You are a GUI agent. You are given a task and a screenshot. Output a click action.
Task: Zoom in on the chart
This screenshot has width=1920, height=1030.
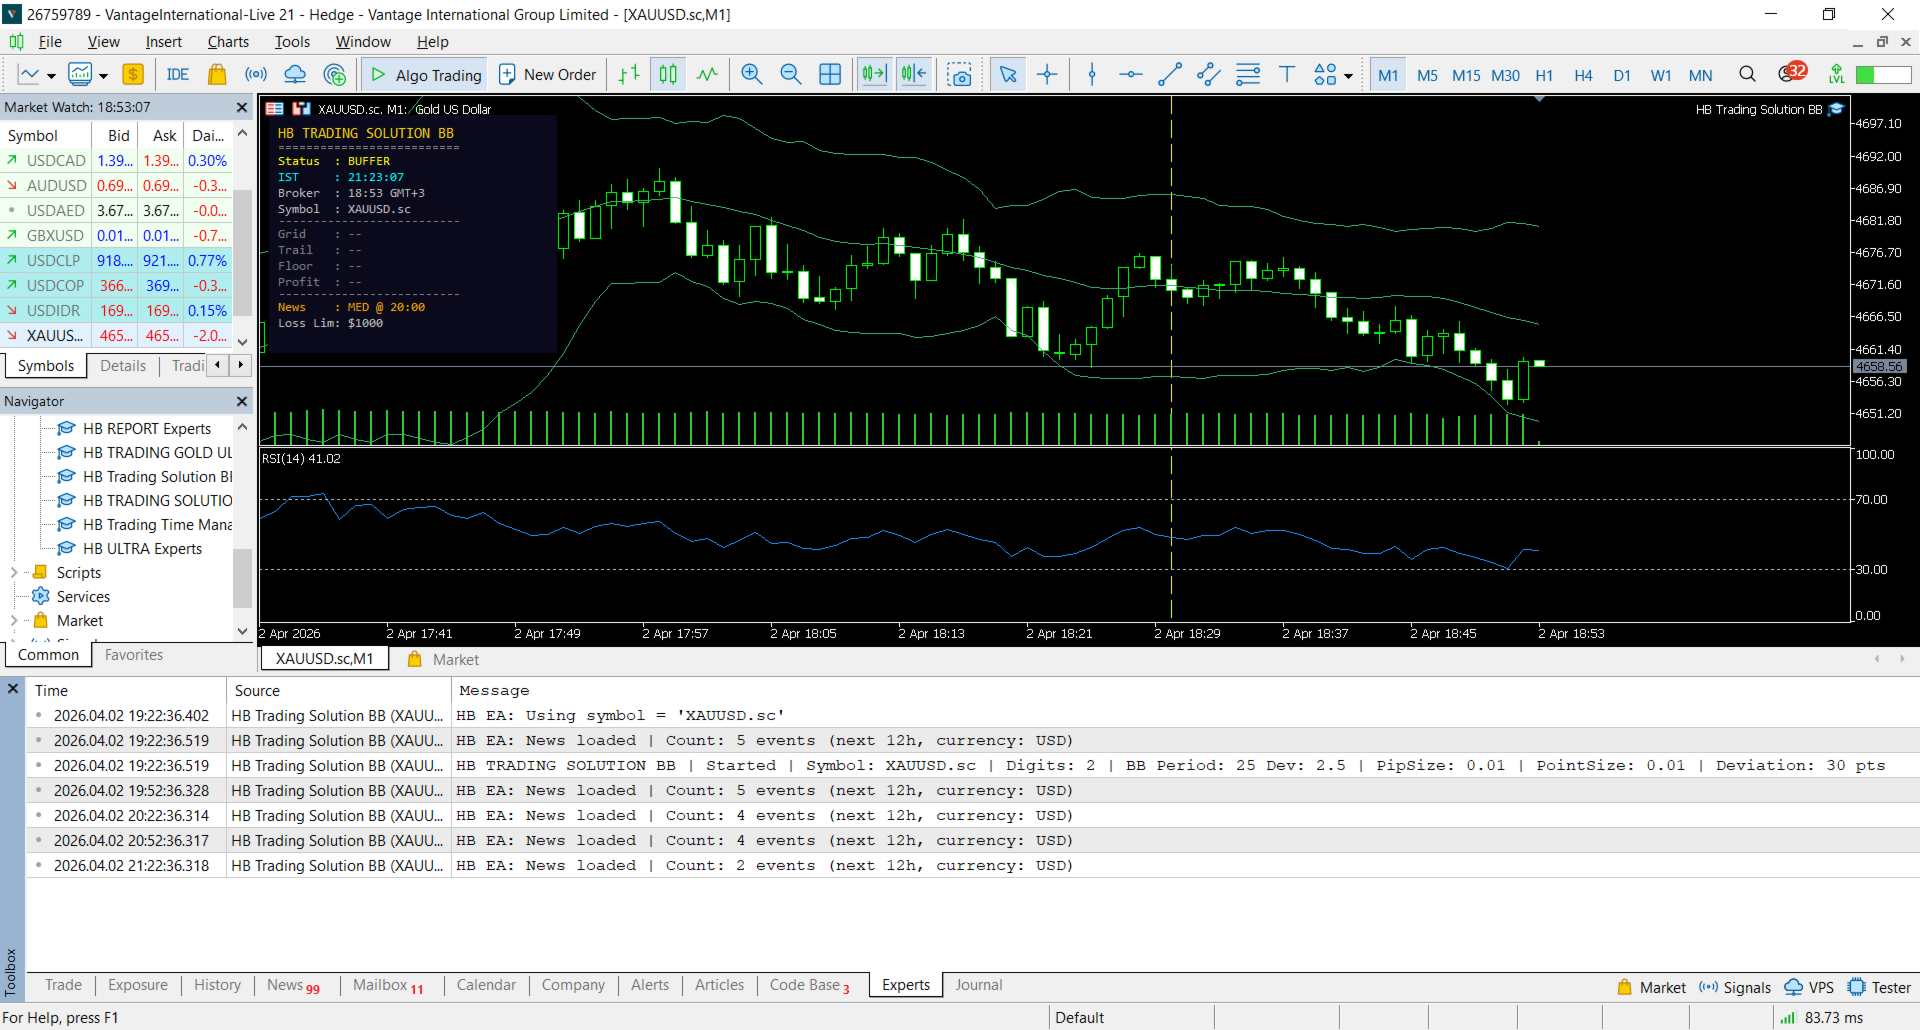(752, 75)
